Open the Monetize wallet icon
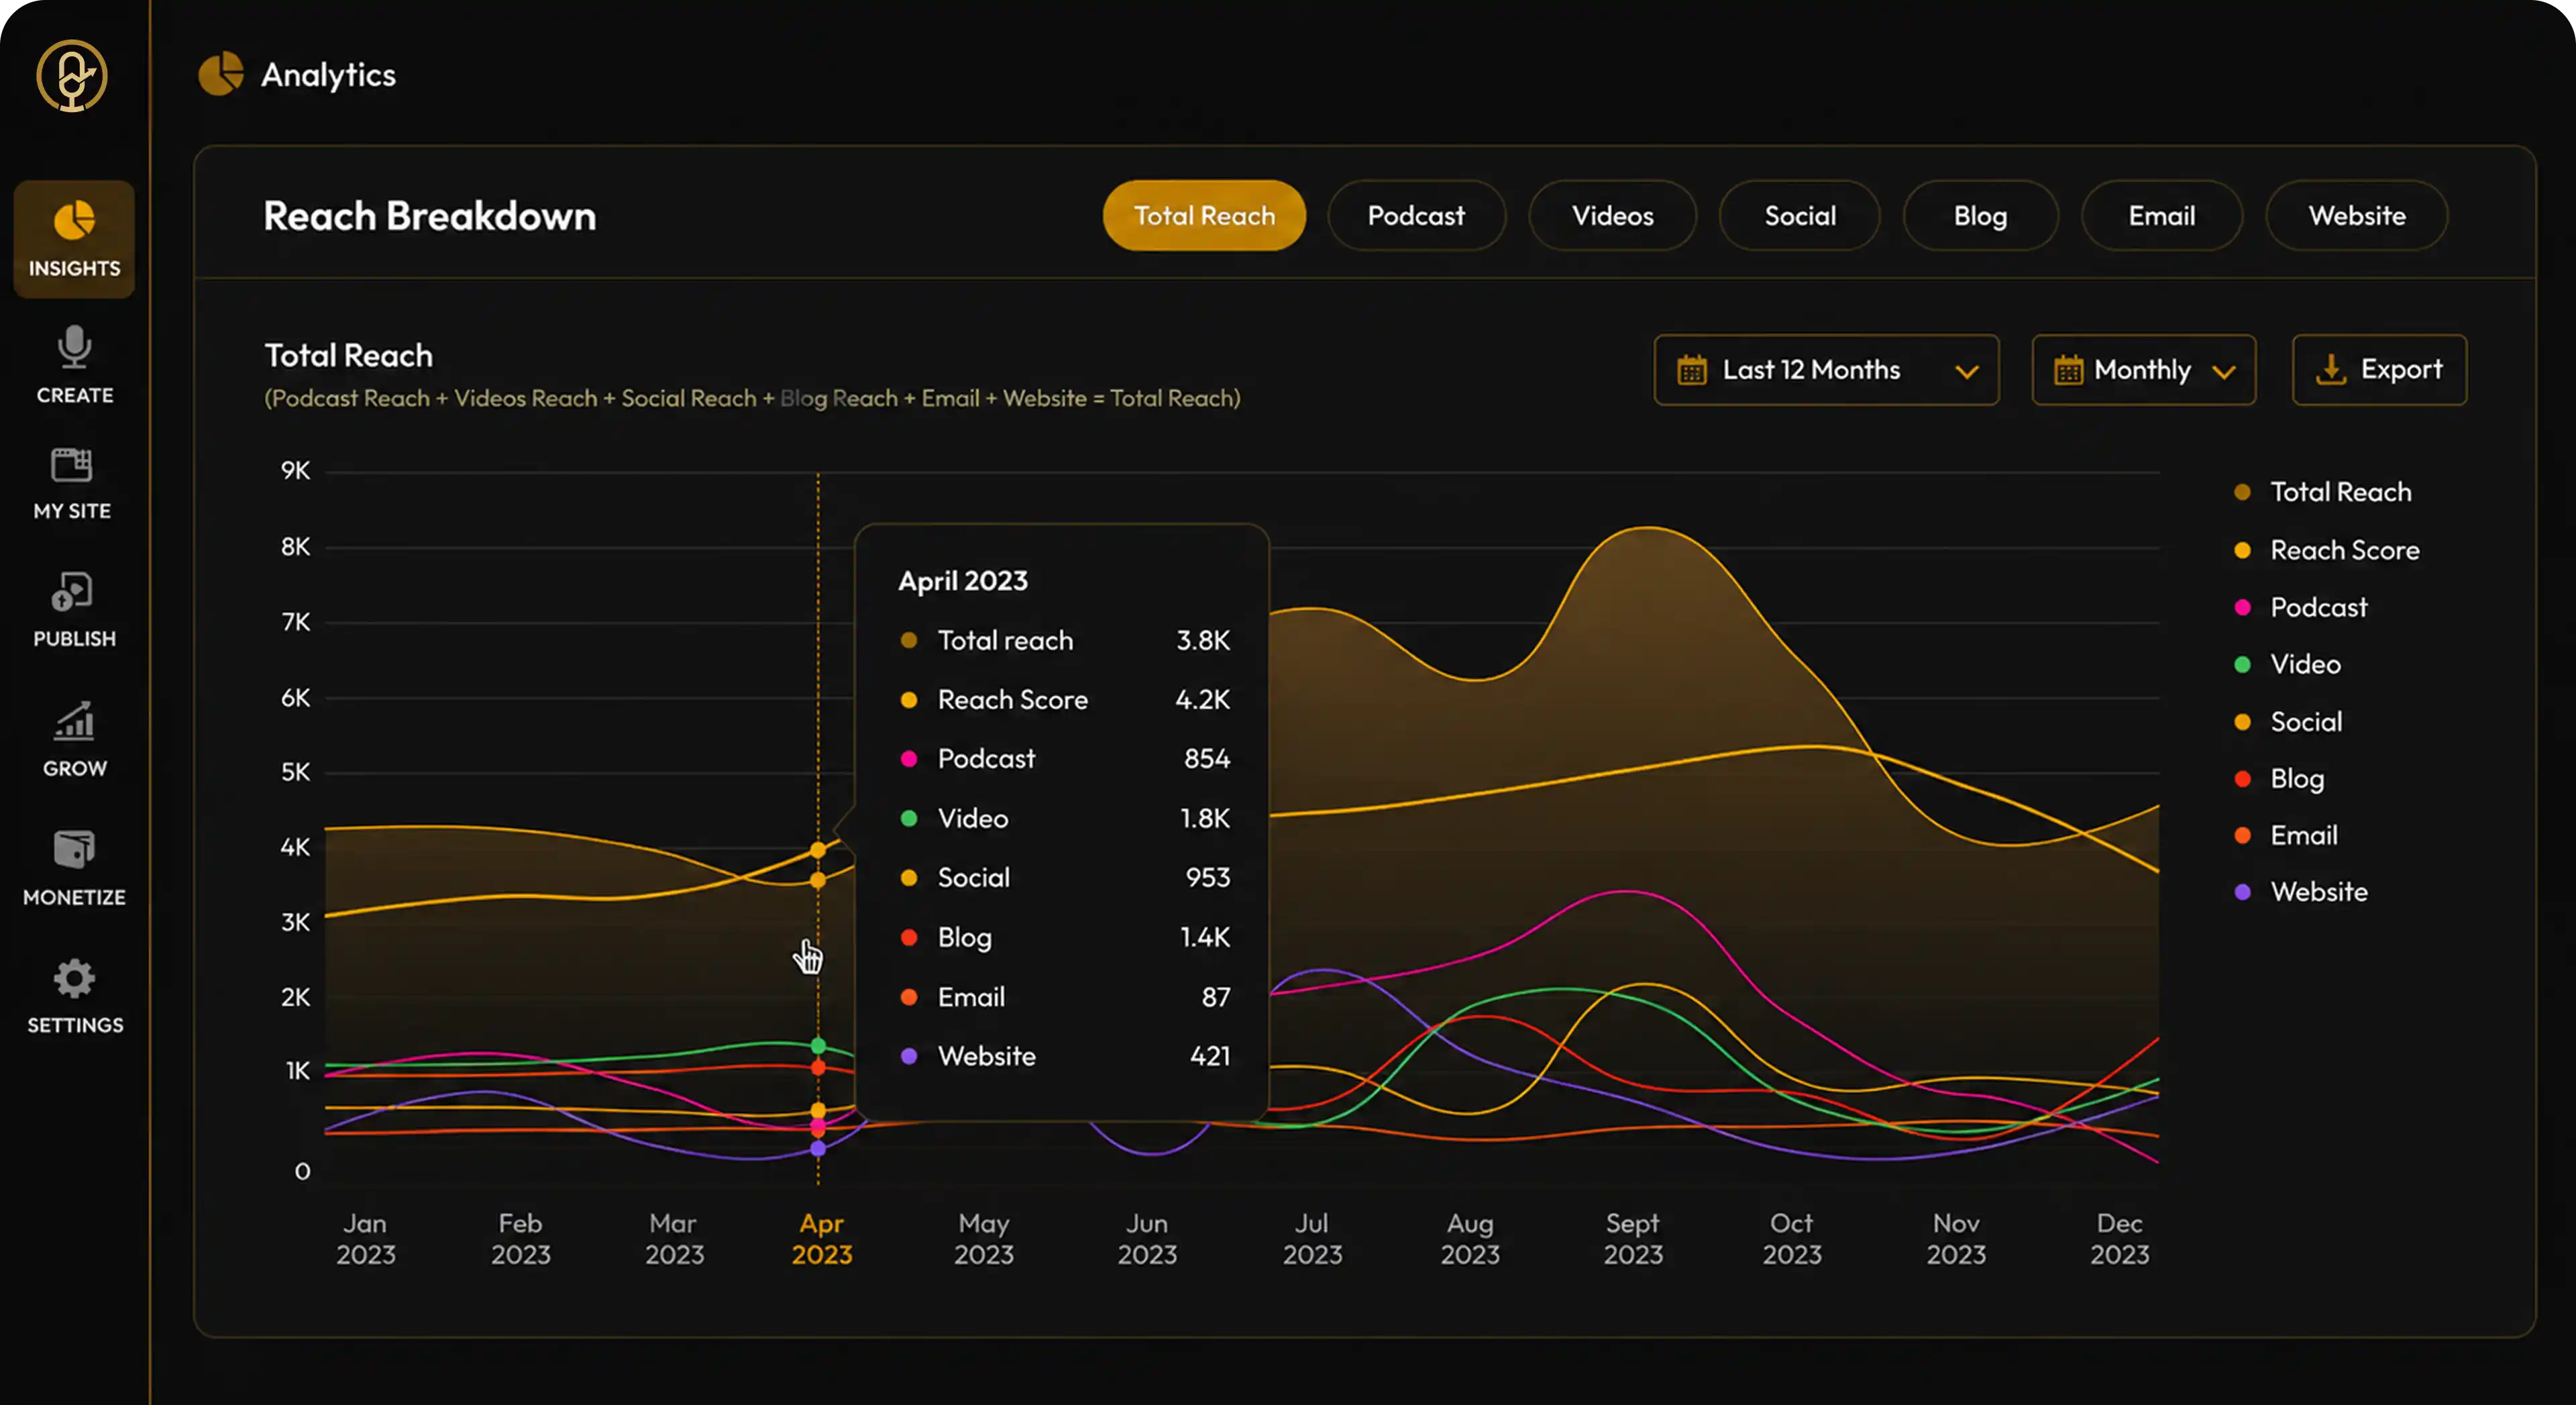Viewport: 2576px width, 1405px height. point(74,850)
